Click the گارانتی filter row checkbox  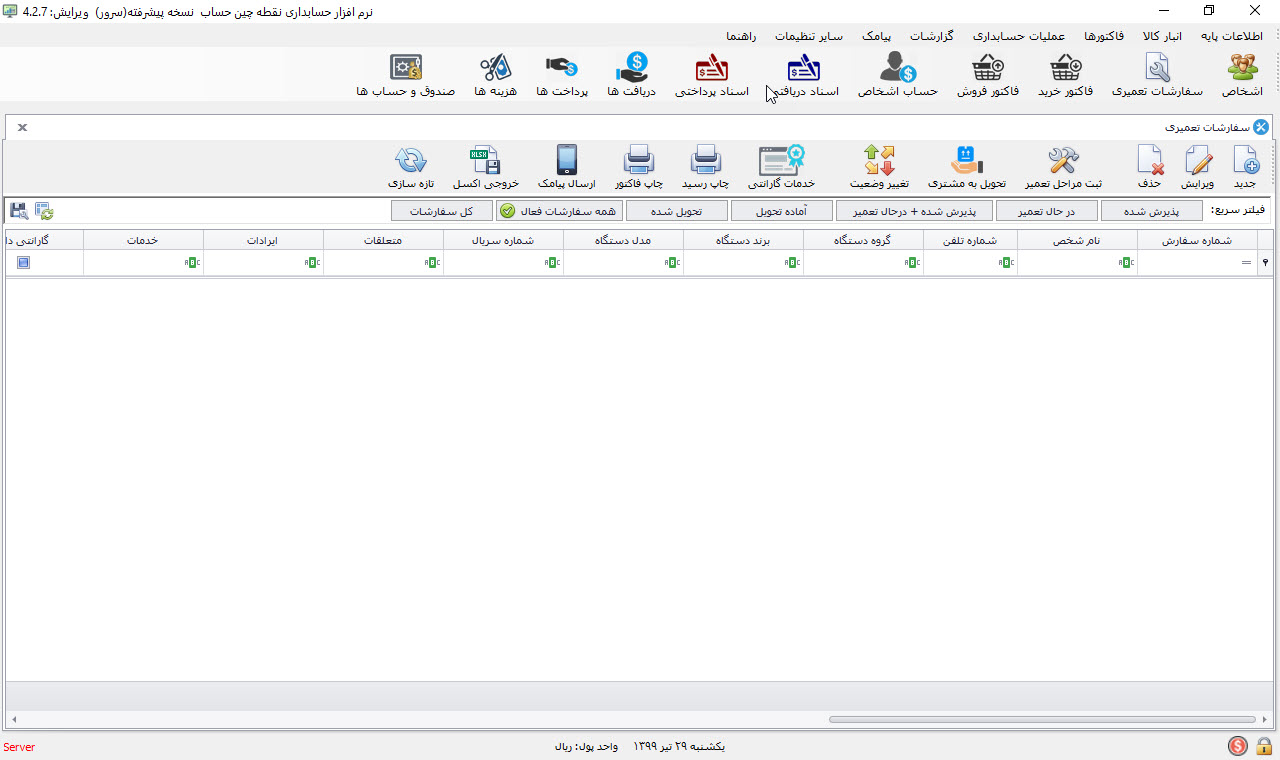23,262
